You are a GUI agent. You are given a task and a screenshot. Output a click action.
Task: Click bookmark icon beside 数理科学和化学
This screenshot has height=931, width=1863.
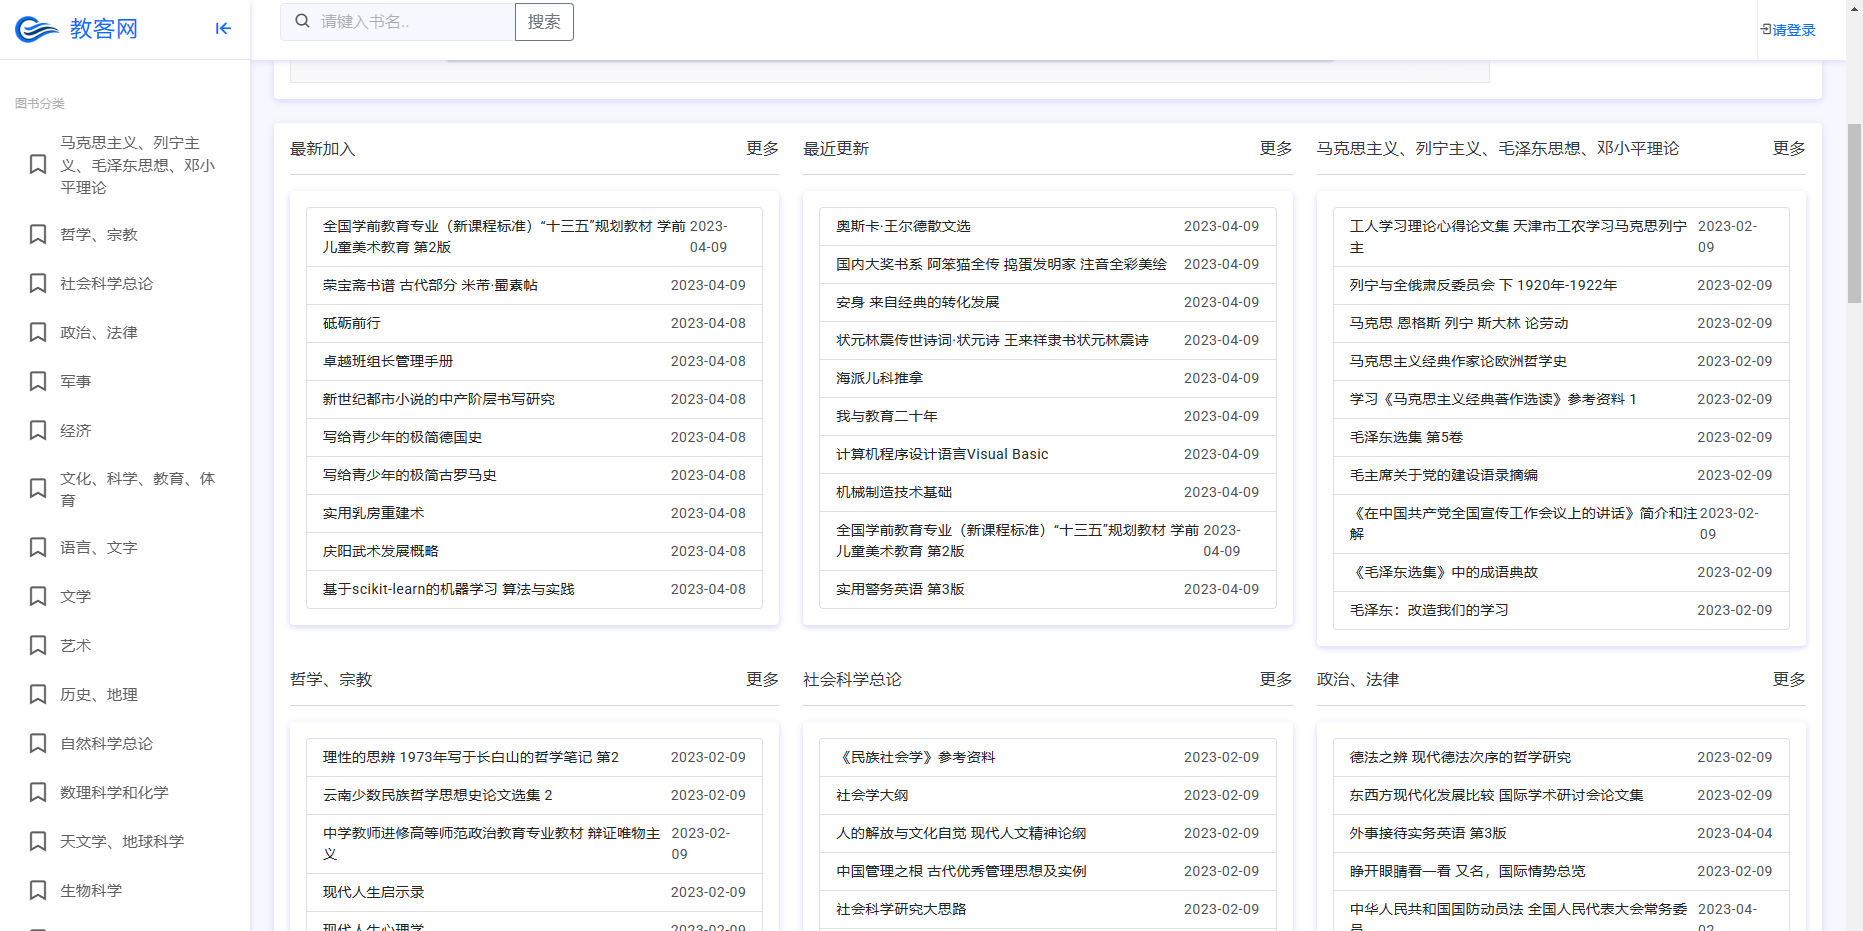38,792
